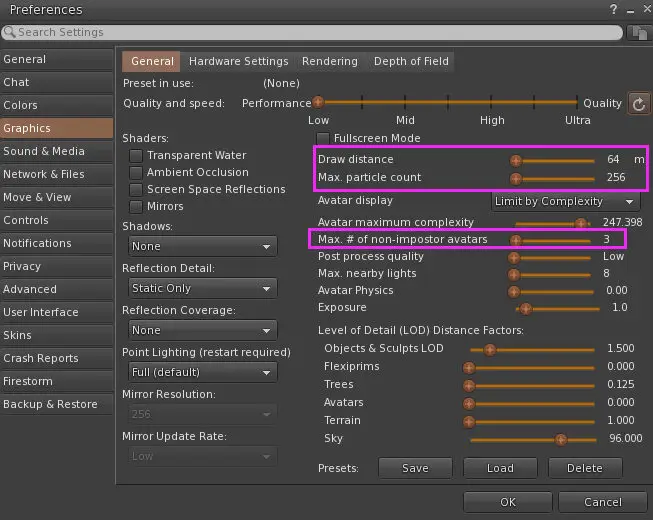Click the reset graphics to defaults icon

639,103
